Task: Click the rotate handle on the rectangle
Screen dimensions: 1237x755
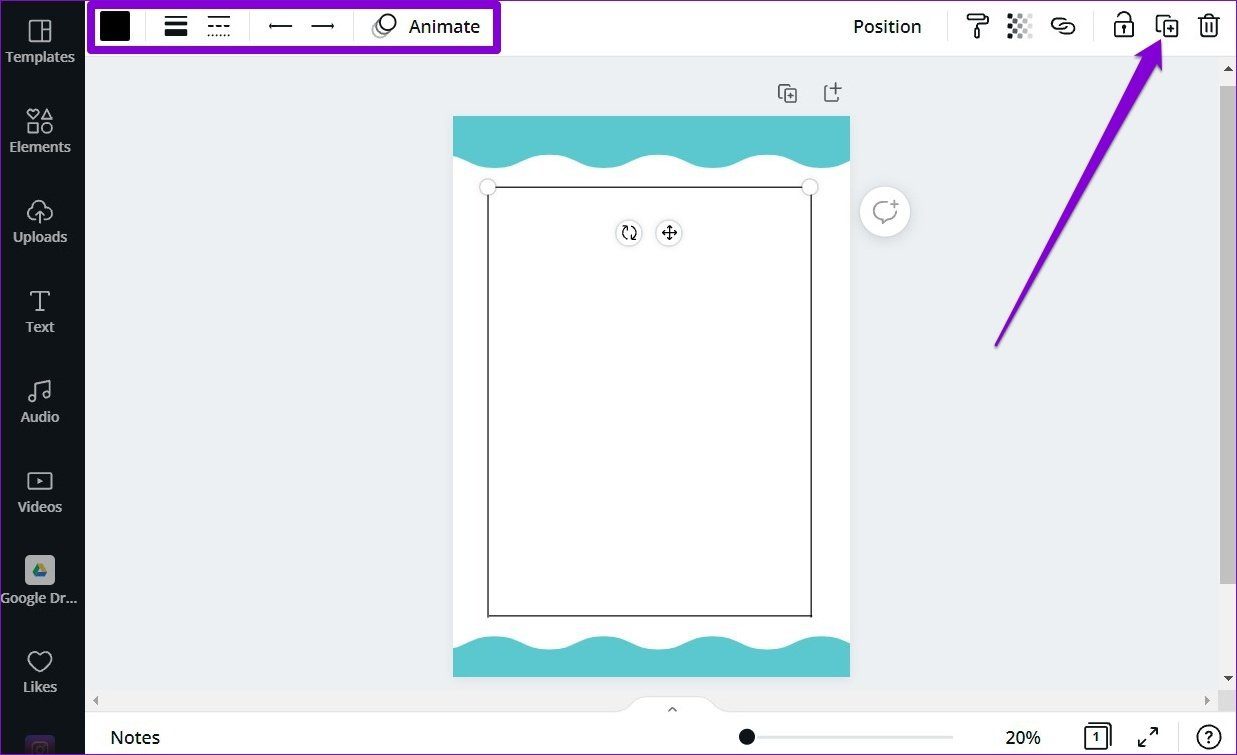Action: tap(629, 233)
